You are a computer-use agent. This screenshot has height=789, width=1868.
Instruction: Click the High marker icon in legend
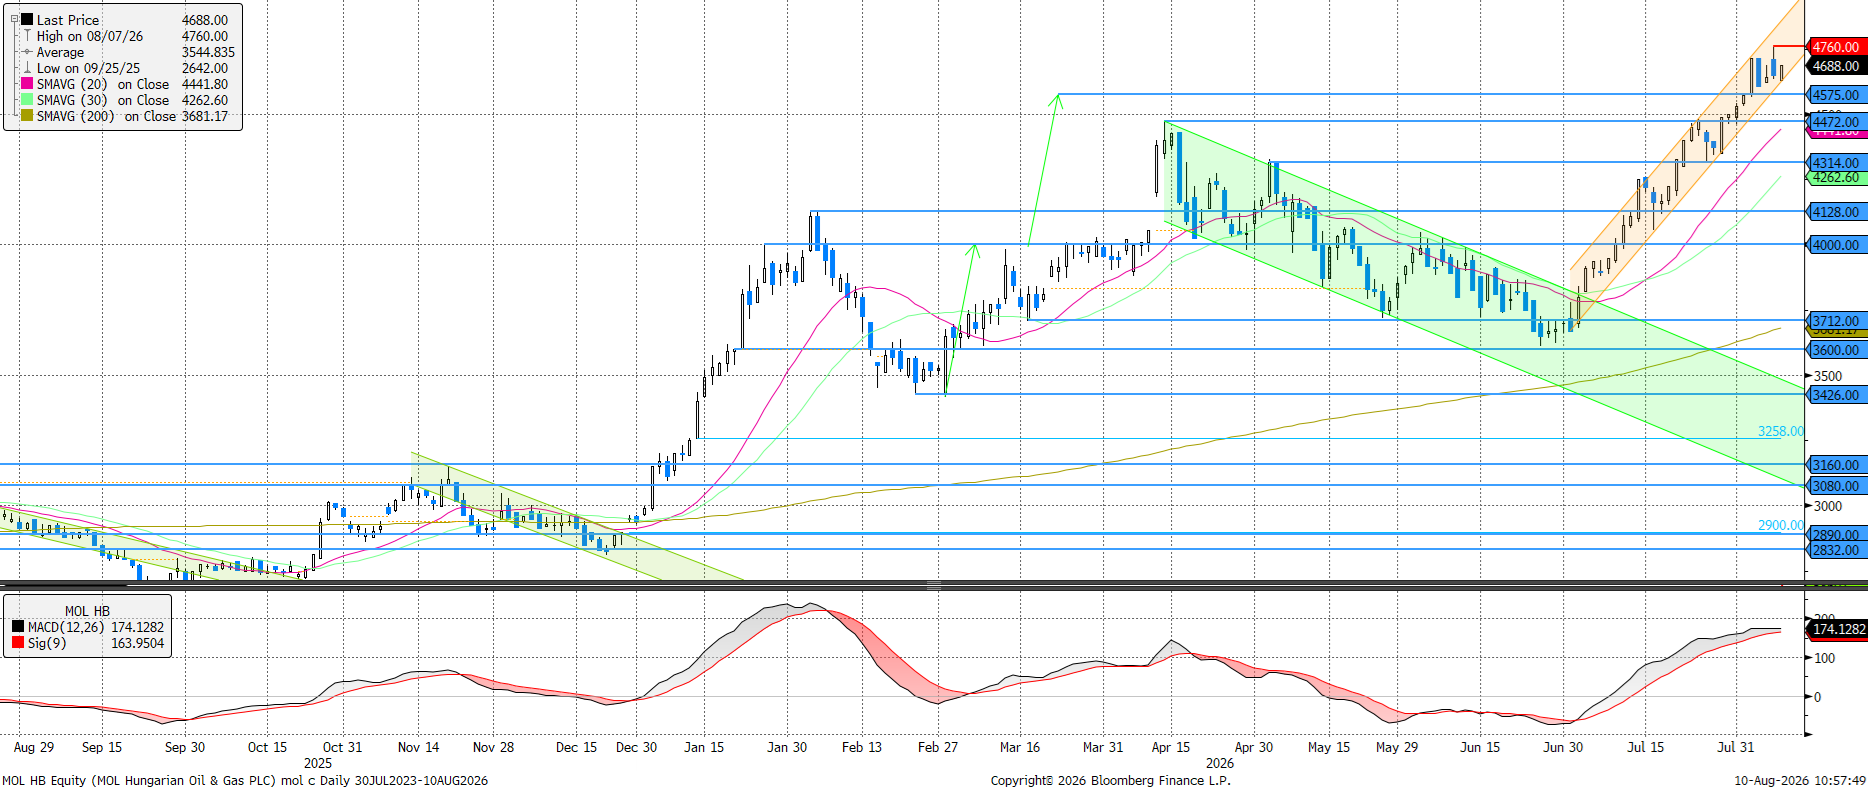(x=27, y=36)
